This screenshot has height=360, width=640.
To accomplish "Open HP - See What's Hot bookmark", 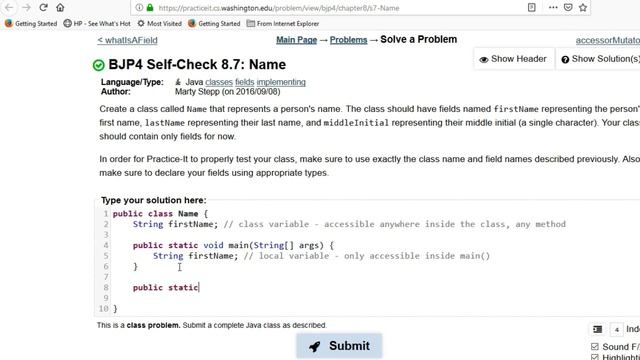I will 97,24.
